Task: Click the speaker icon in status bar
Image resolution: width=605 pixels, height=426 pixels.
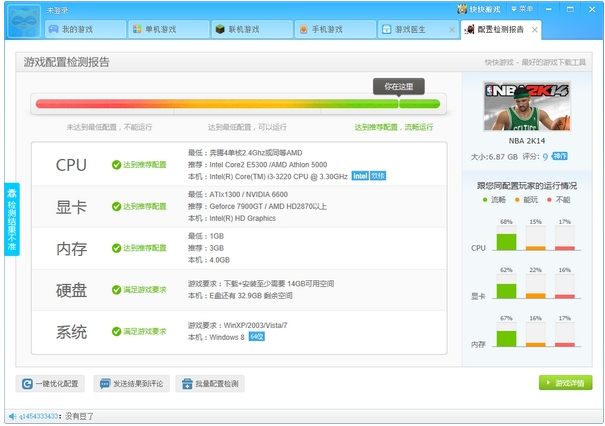Action: click(x=11, y=415)
